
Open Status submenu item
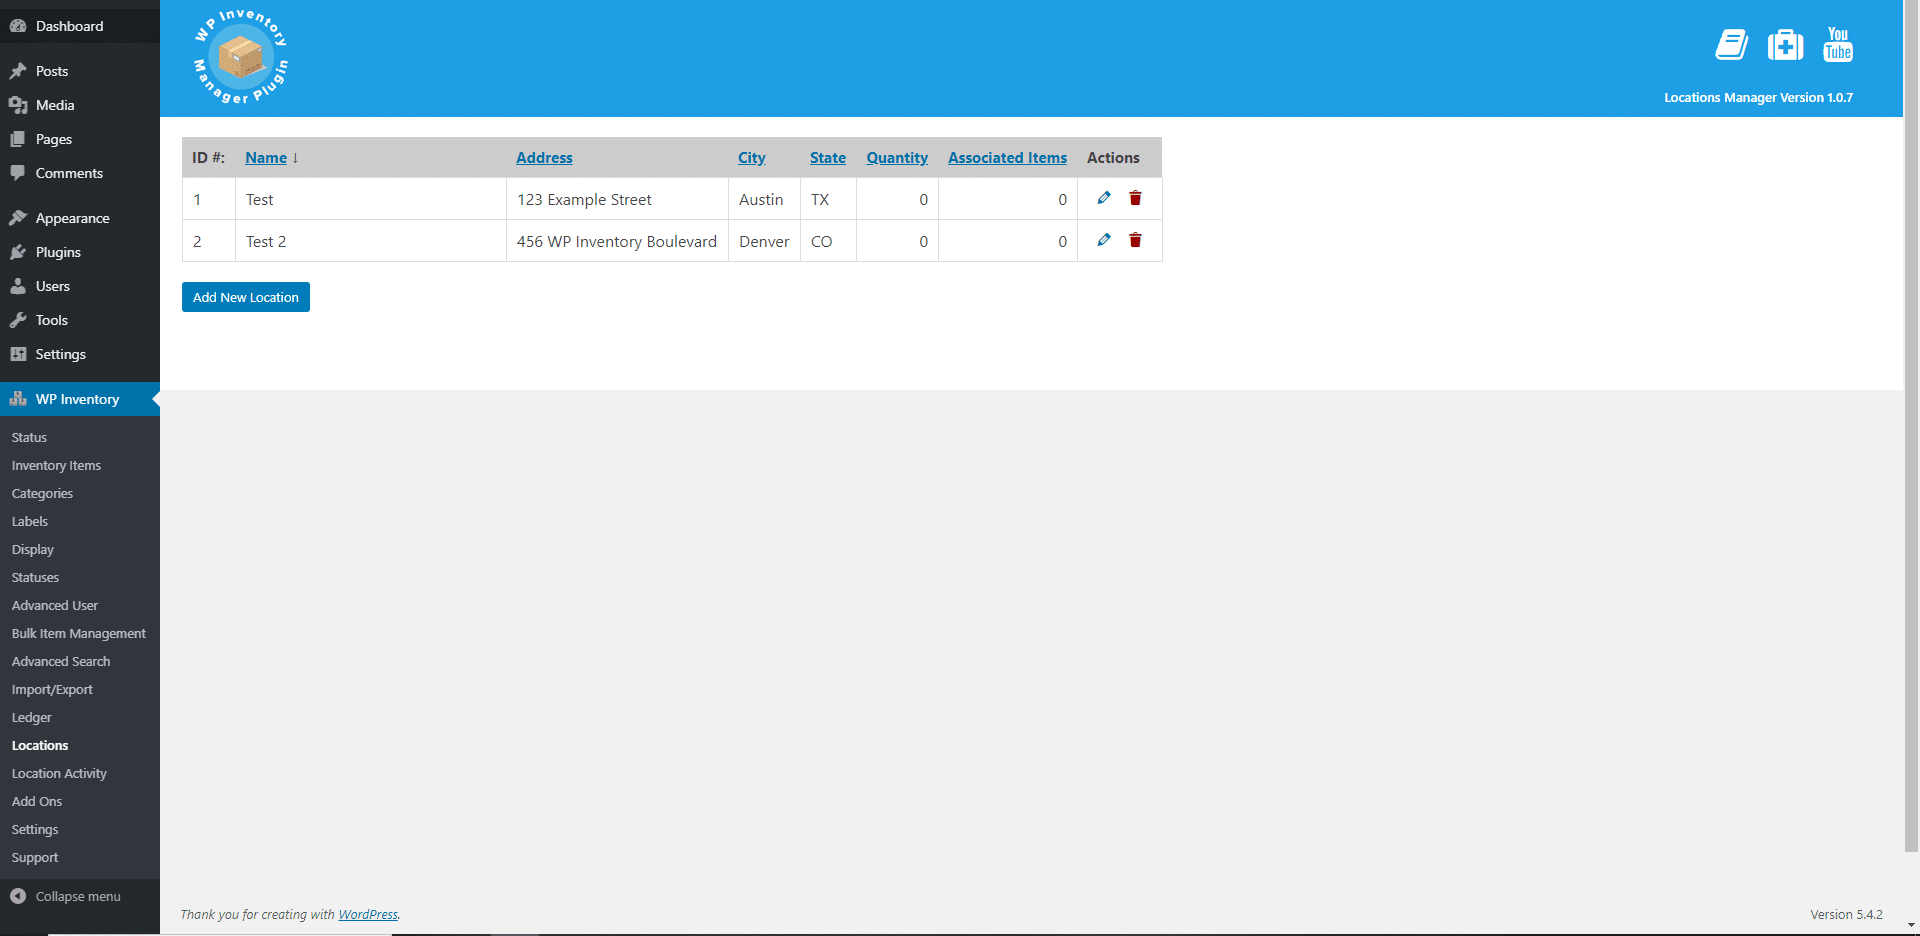click(x=30, y=437)
